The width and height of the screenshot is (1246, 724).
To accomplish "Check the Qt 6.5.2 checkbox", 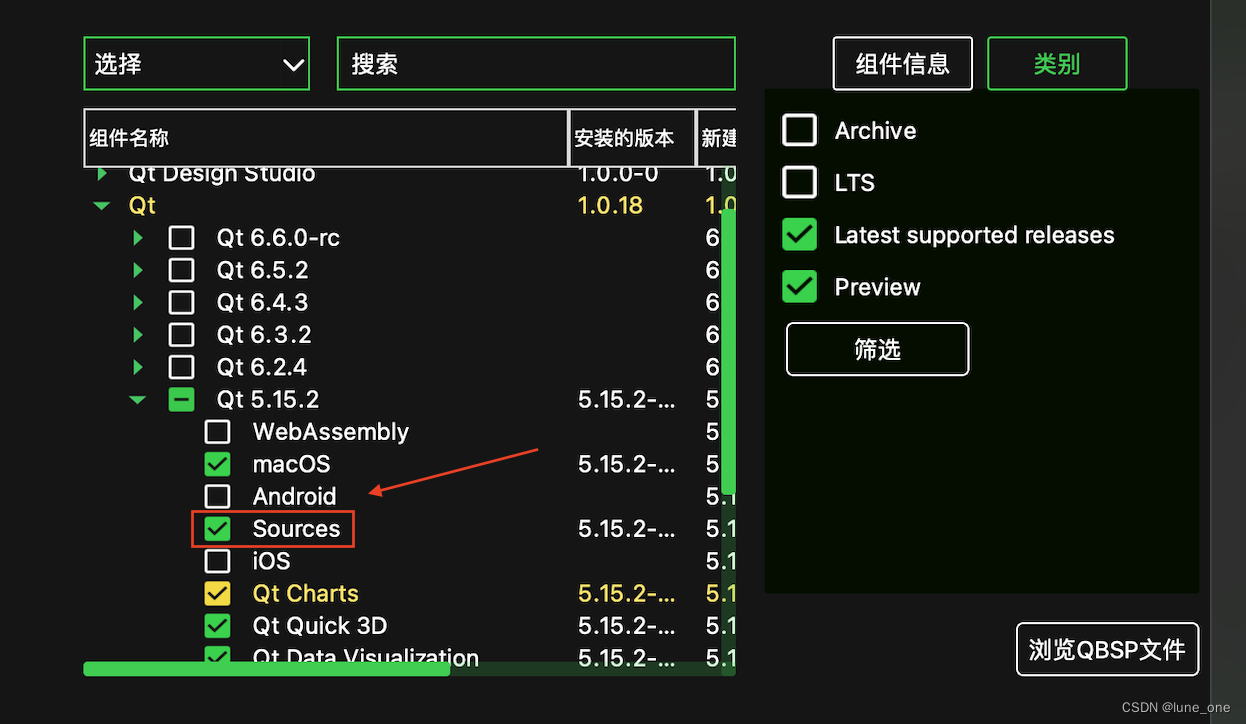I will [181, 270].
